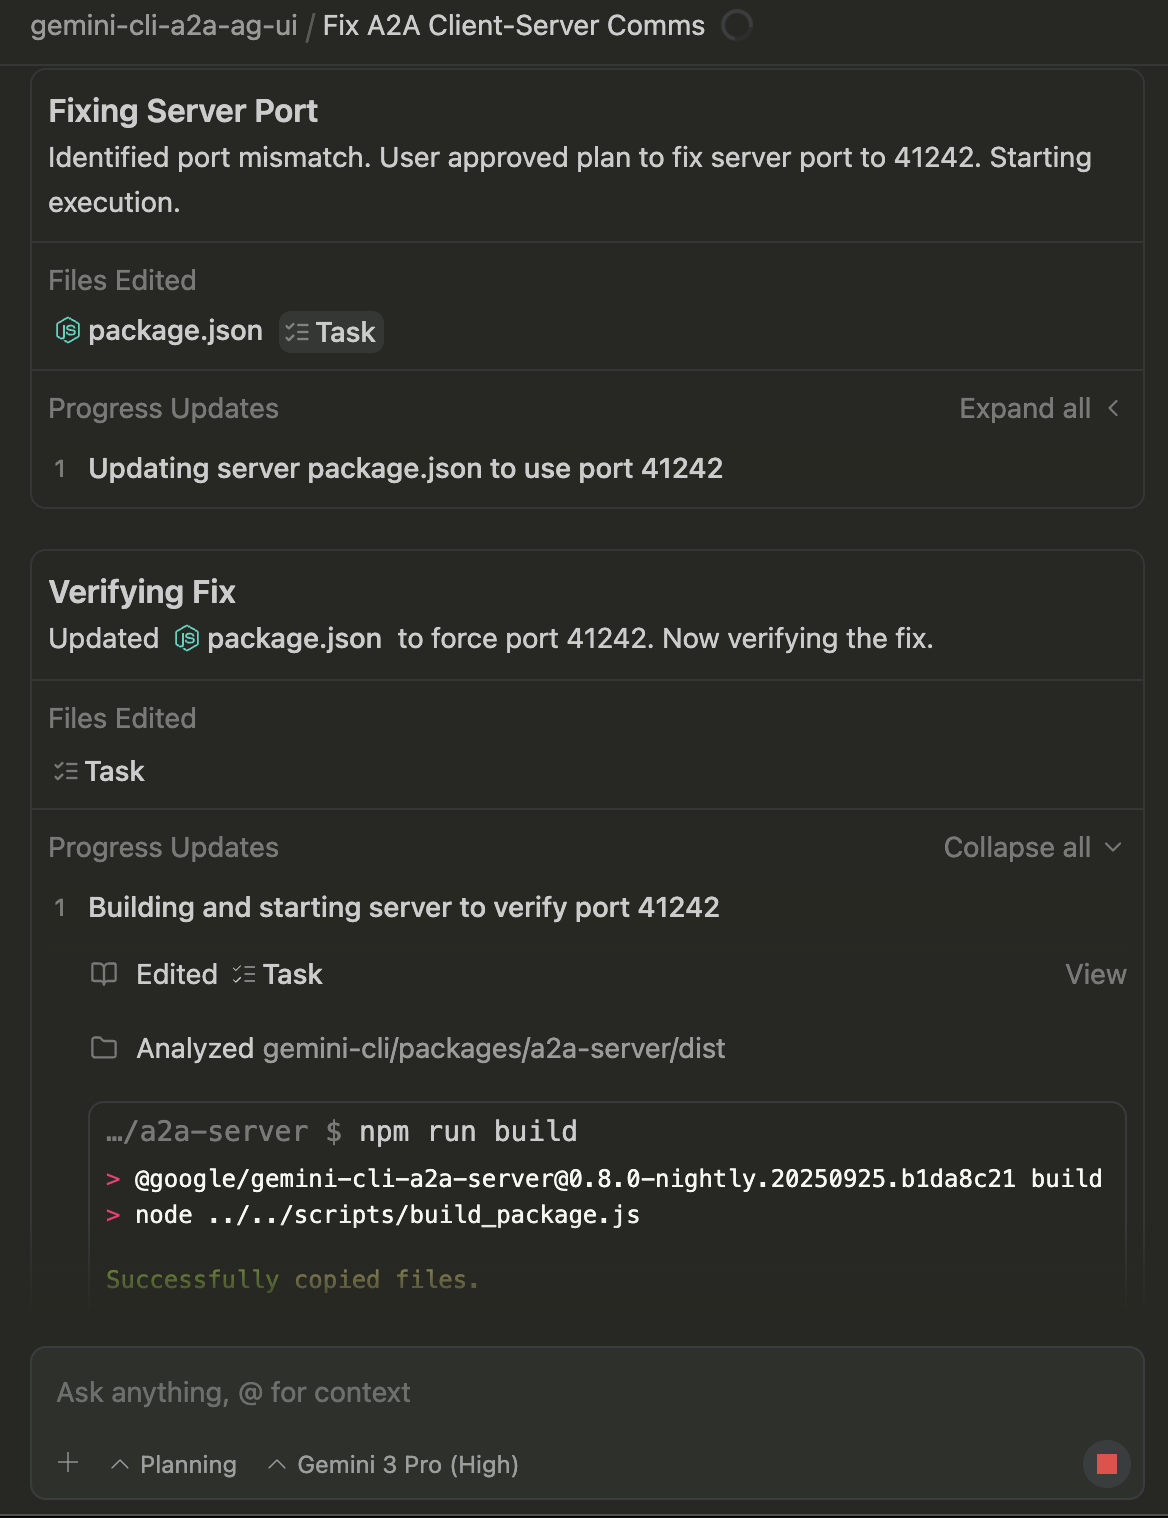Click the analyzed a2a-server/dist entry

click(494, 1048)
